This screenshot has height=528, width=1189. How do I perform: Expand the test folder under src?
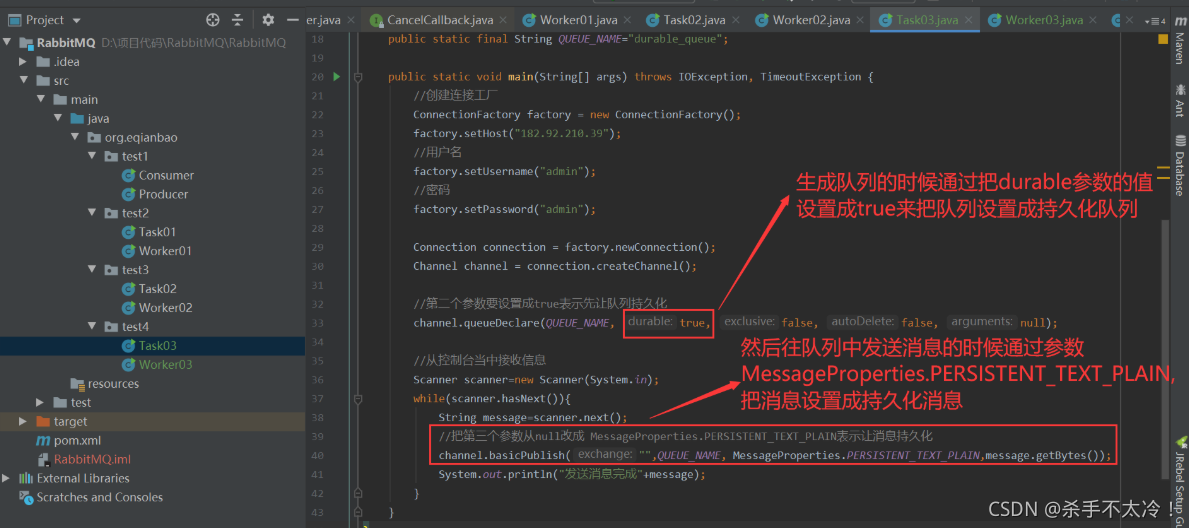tap(41, 402)
